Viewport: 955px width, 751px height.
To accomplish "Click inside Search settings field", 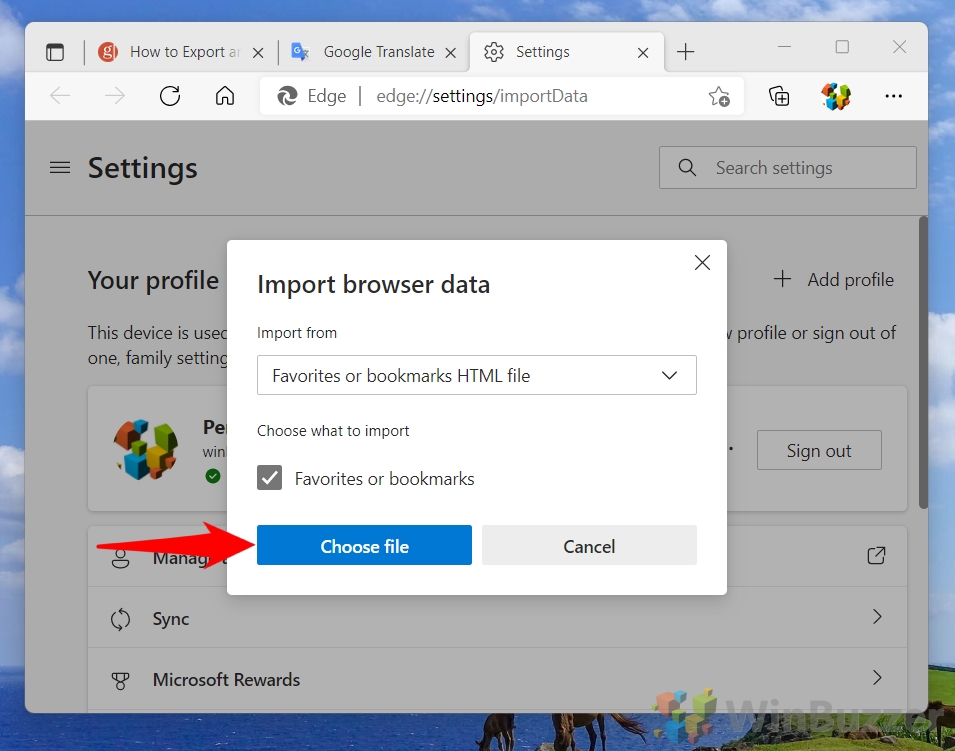I will [788, 167].
